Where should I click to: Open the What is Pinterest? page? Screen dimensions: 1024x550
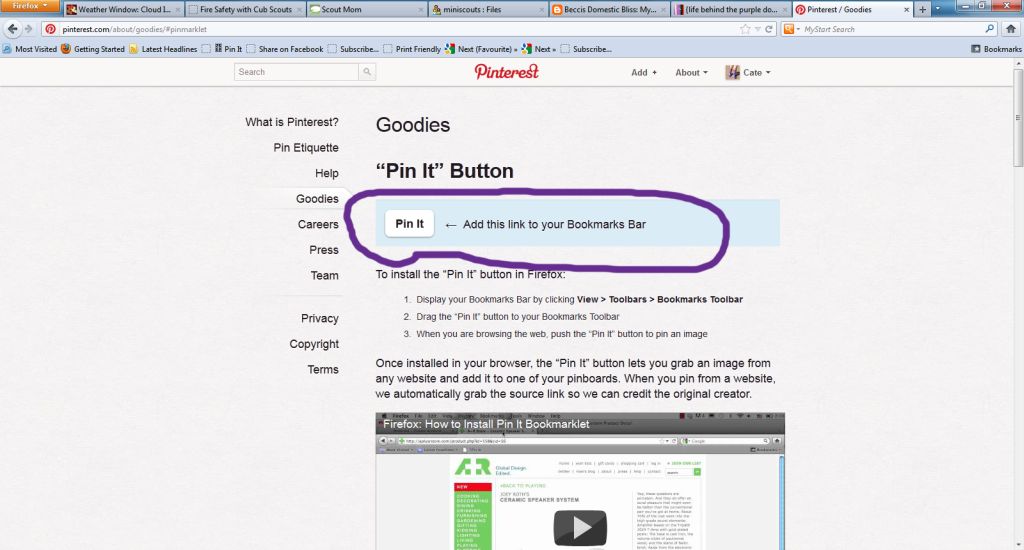click(292, 122)
